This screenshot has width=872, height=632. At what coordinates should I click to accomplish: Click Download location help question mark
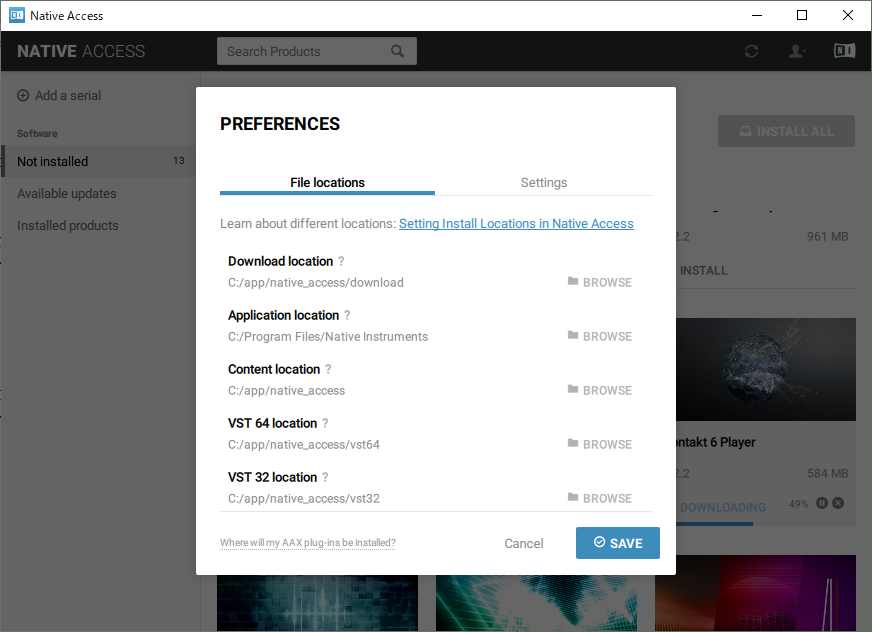tap(341, 261)
